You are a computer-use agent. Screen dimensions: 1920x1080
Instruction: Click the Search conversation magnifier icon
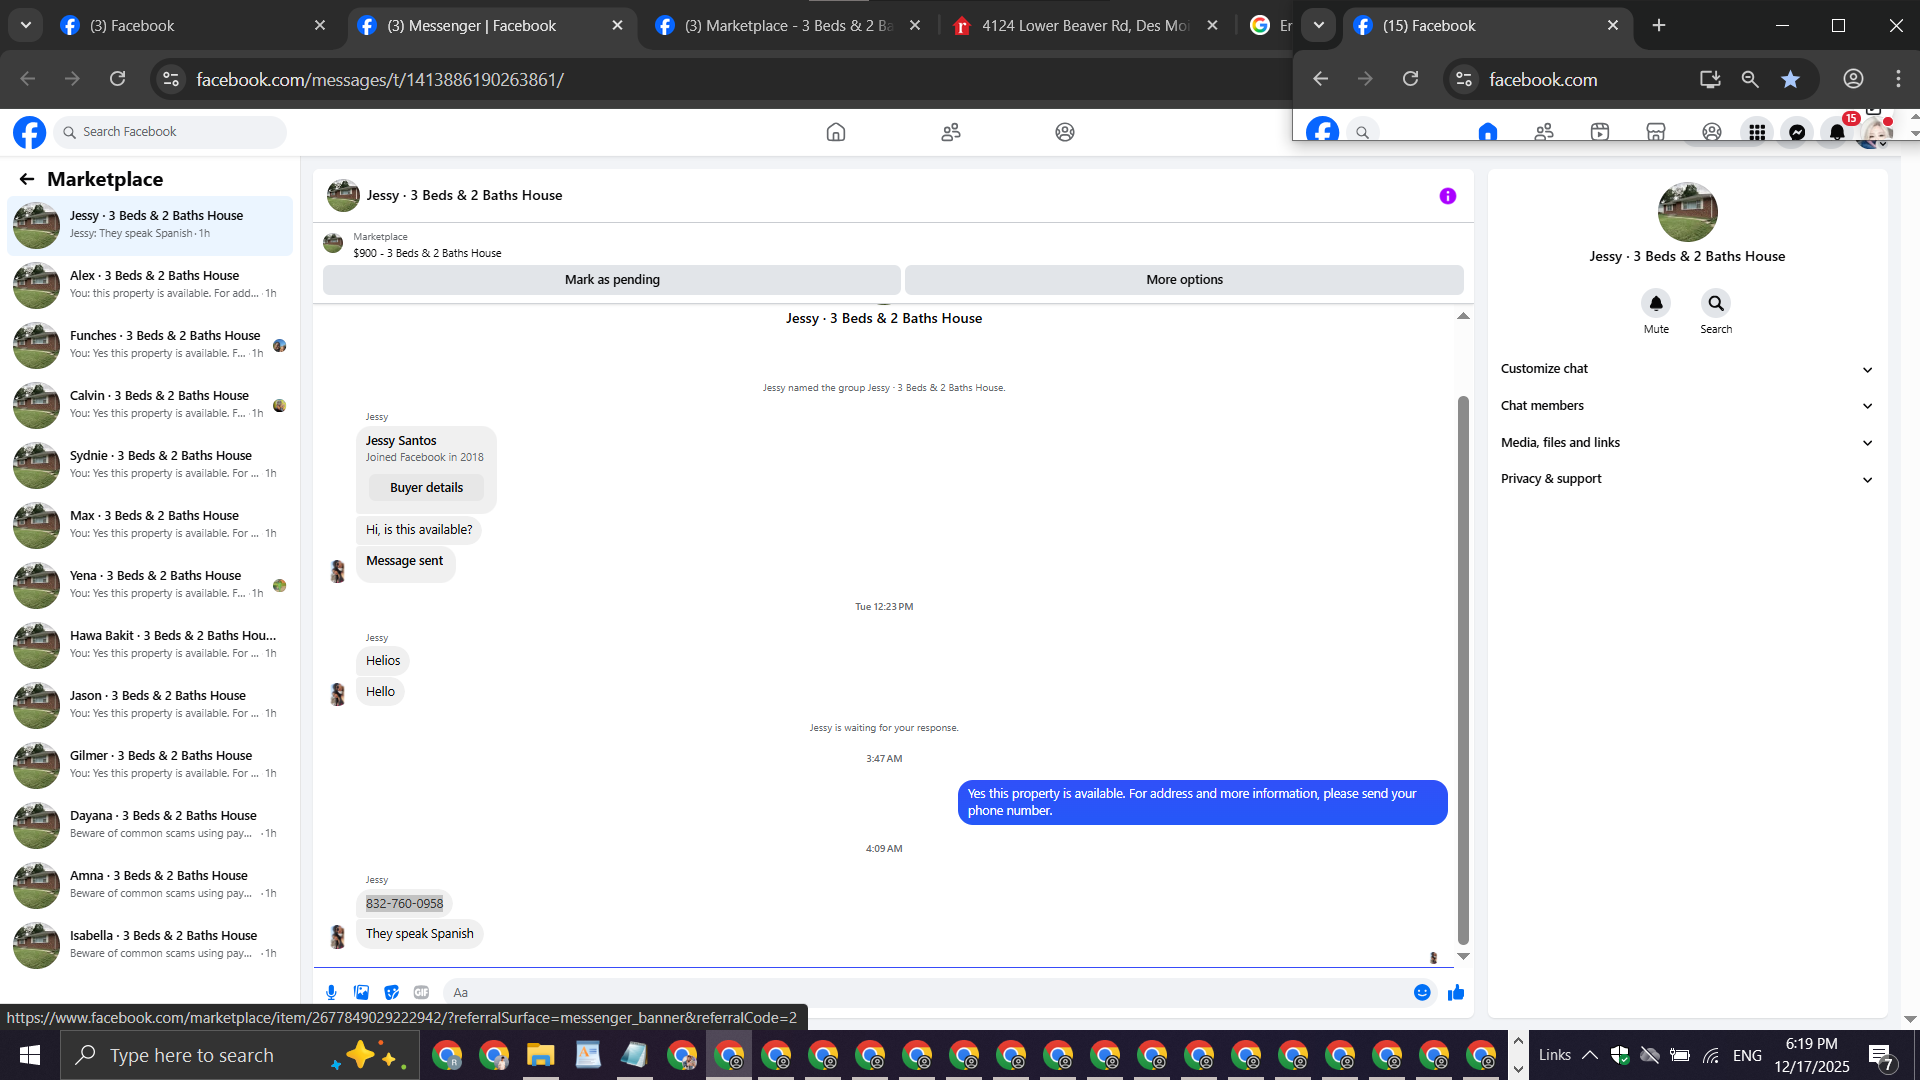(x=1715, y=303)
